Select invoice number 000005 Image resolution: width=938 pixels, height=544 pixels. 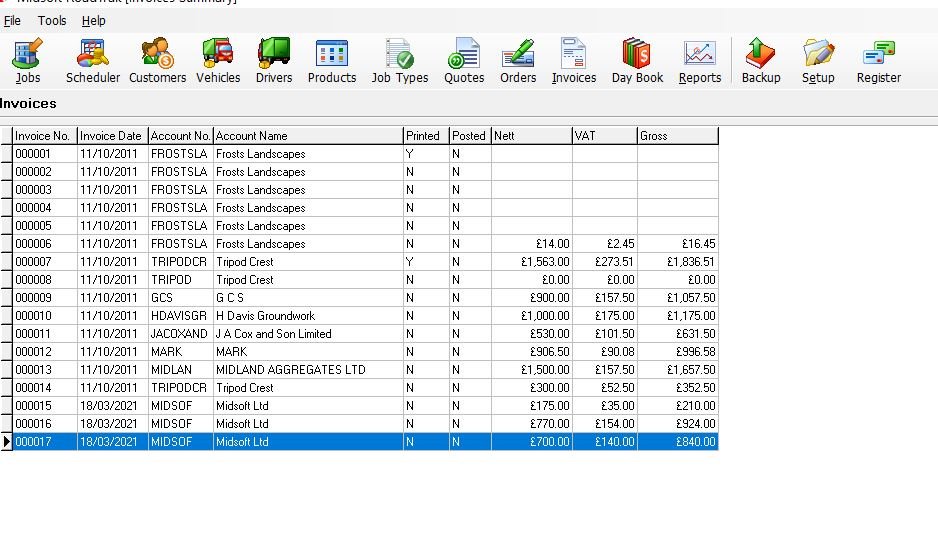(x=45, y=226)
